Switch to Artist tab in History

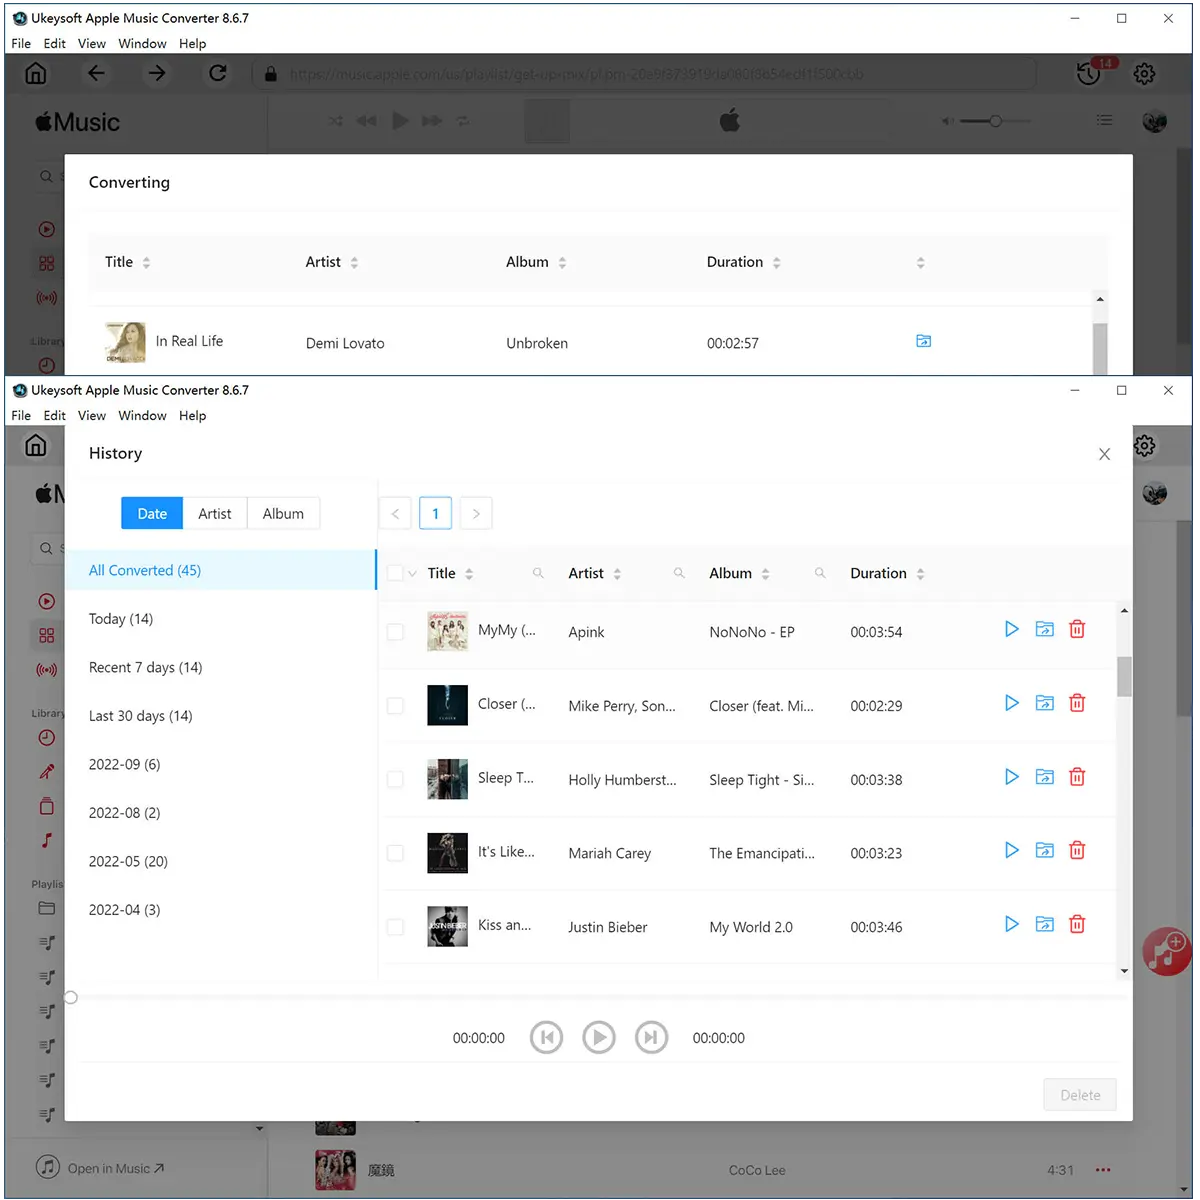(x=215, y=513)
